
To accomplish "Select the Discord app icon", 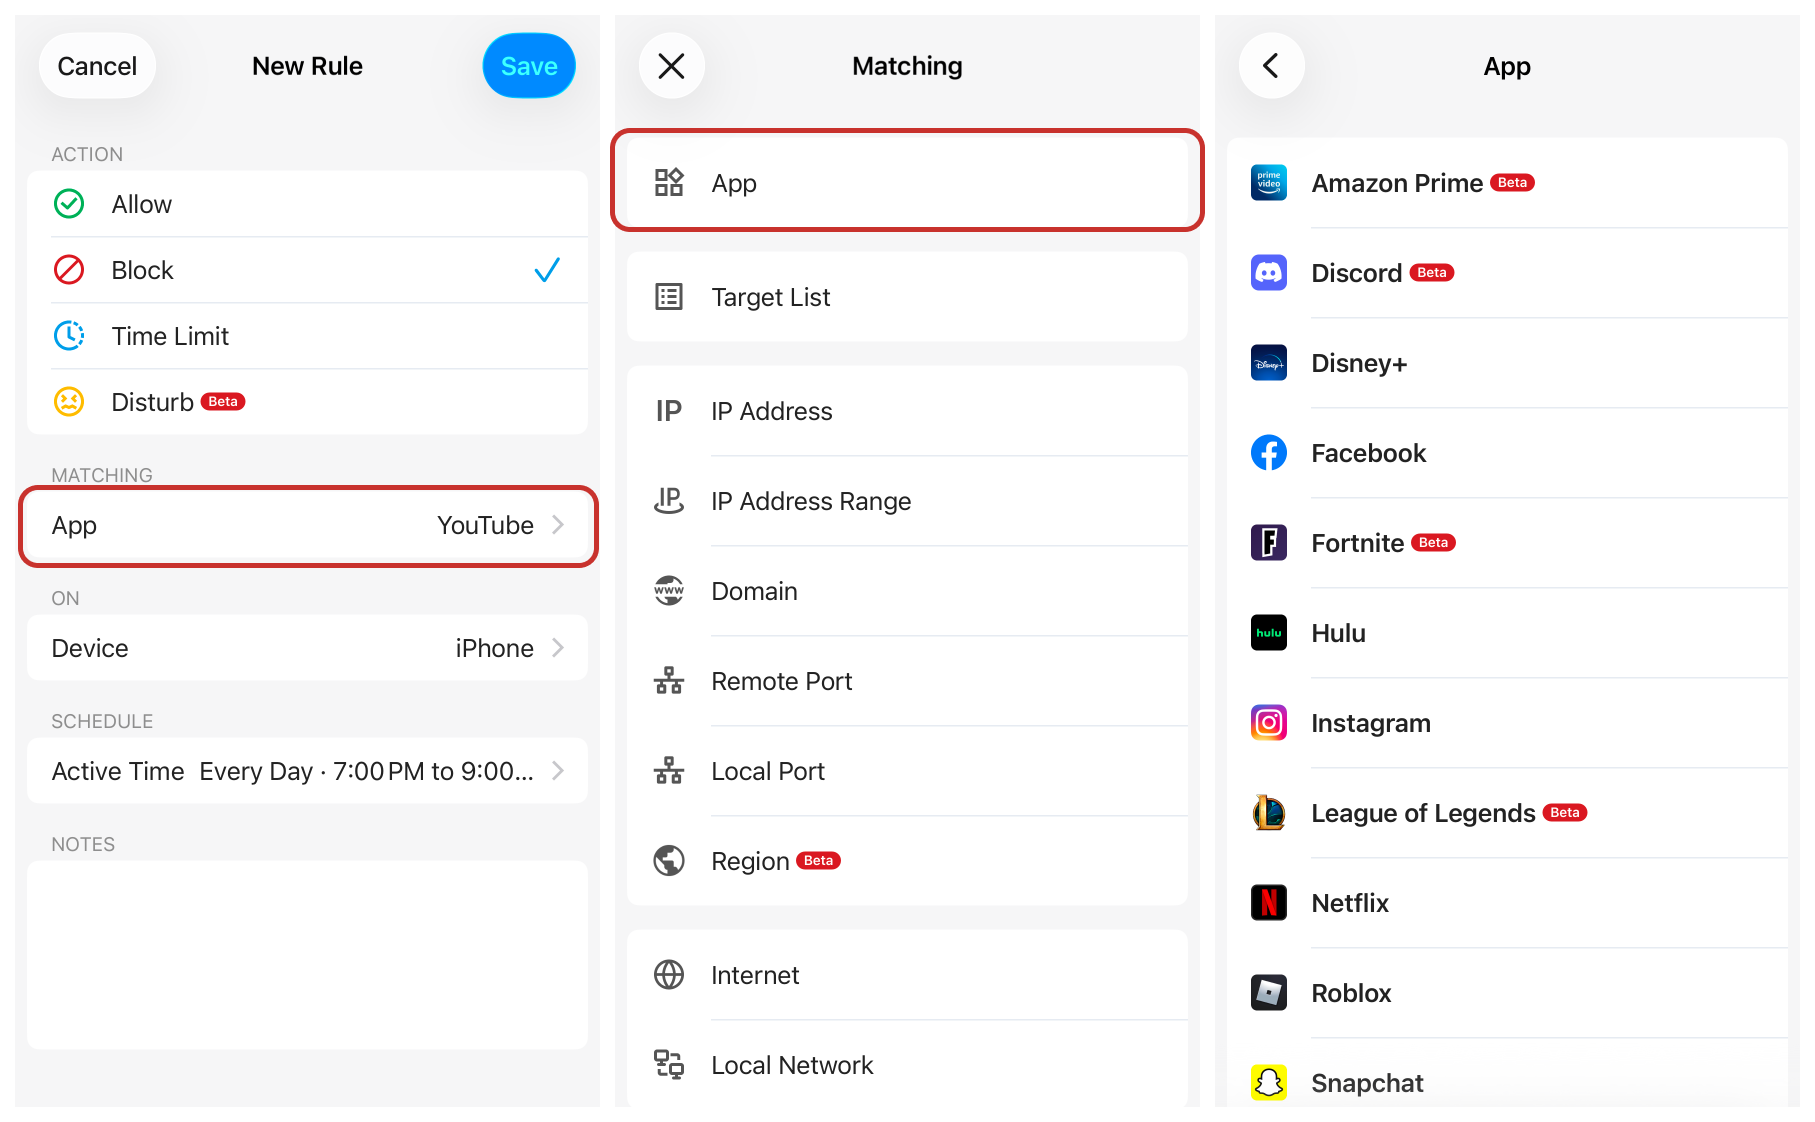I will point(1268,273).
